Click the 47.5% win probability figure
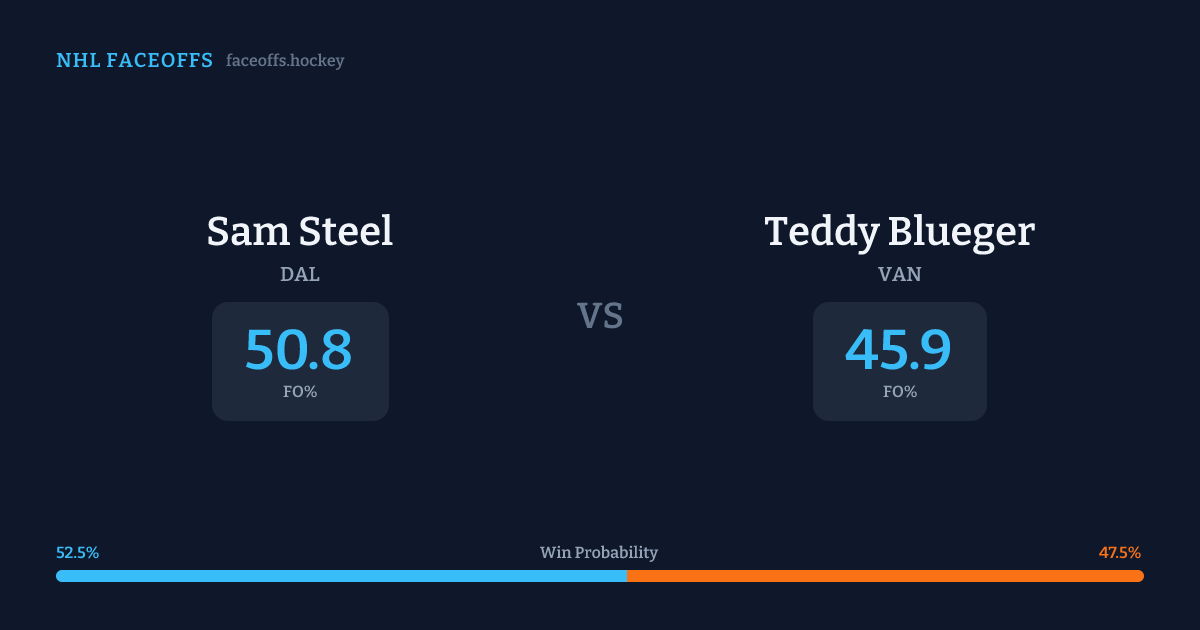The width and height of the screenshot is (1200, 630). [1120, 553]
